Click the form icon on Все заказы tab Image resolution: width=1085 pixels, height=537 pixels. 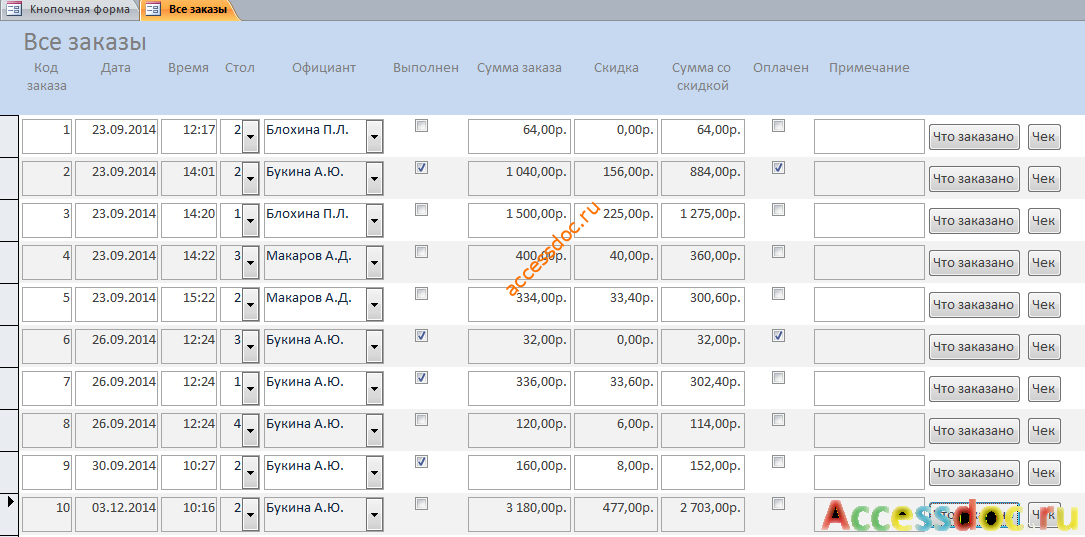click(153, 10)
